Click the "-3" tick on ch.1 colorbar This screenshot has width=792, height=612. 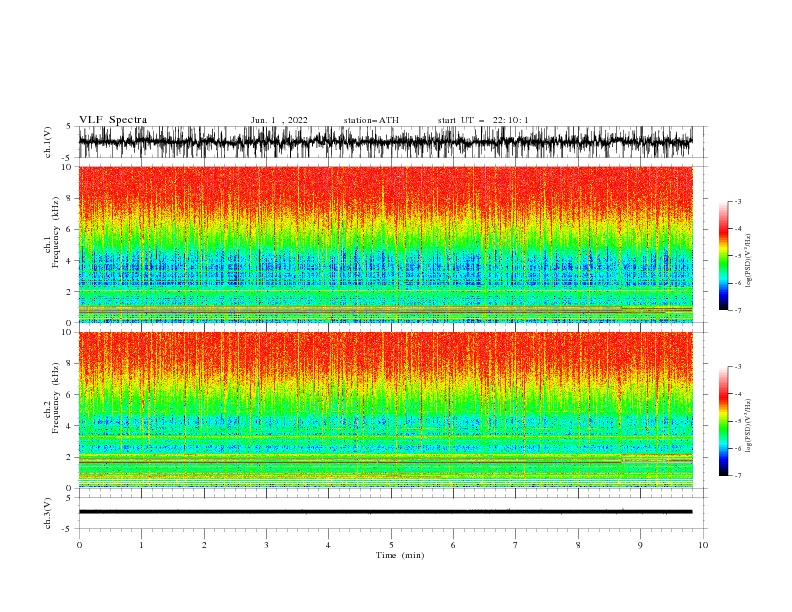(737, 201)
